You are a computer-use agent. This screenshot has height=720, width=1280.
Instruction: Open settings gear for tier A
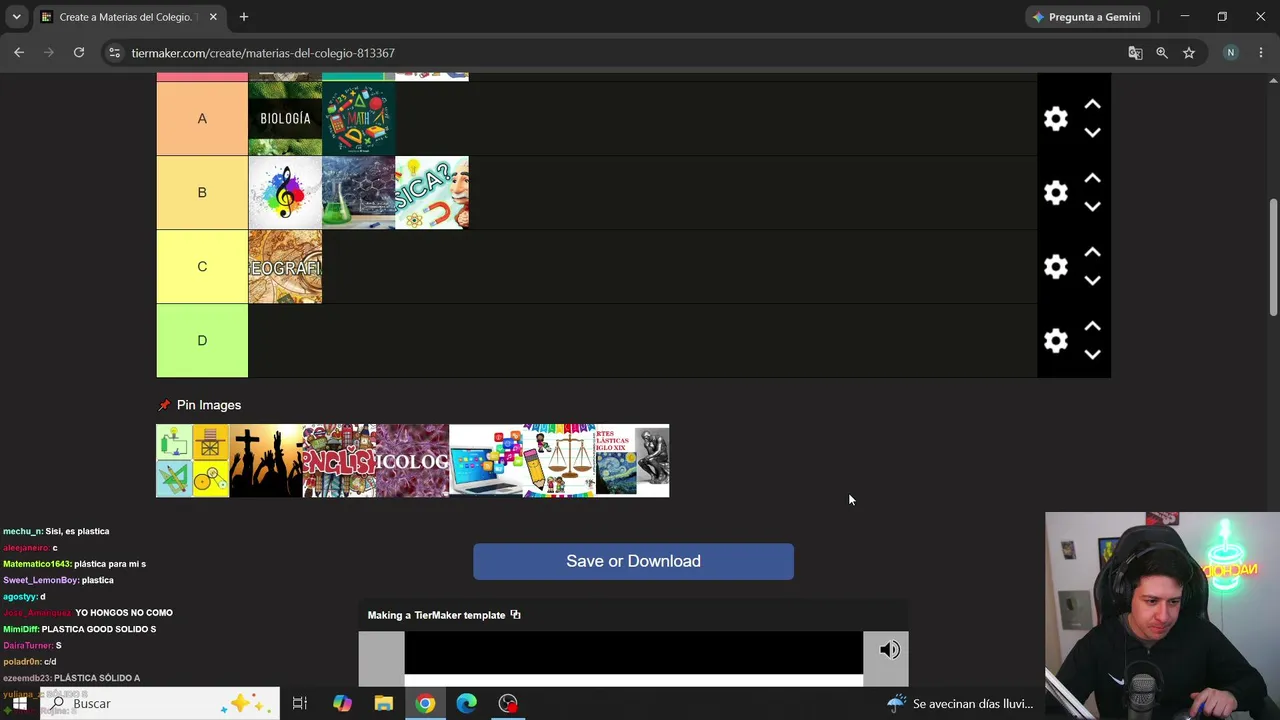click(x=1056, y=119)
